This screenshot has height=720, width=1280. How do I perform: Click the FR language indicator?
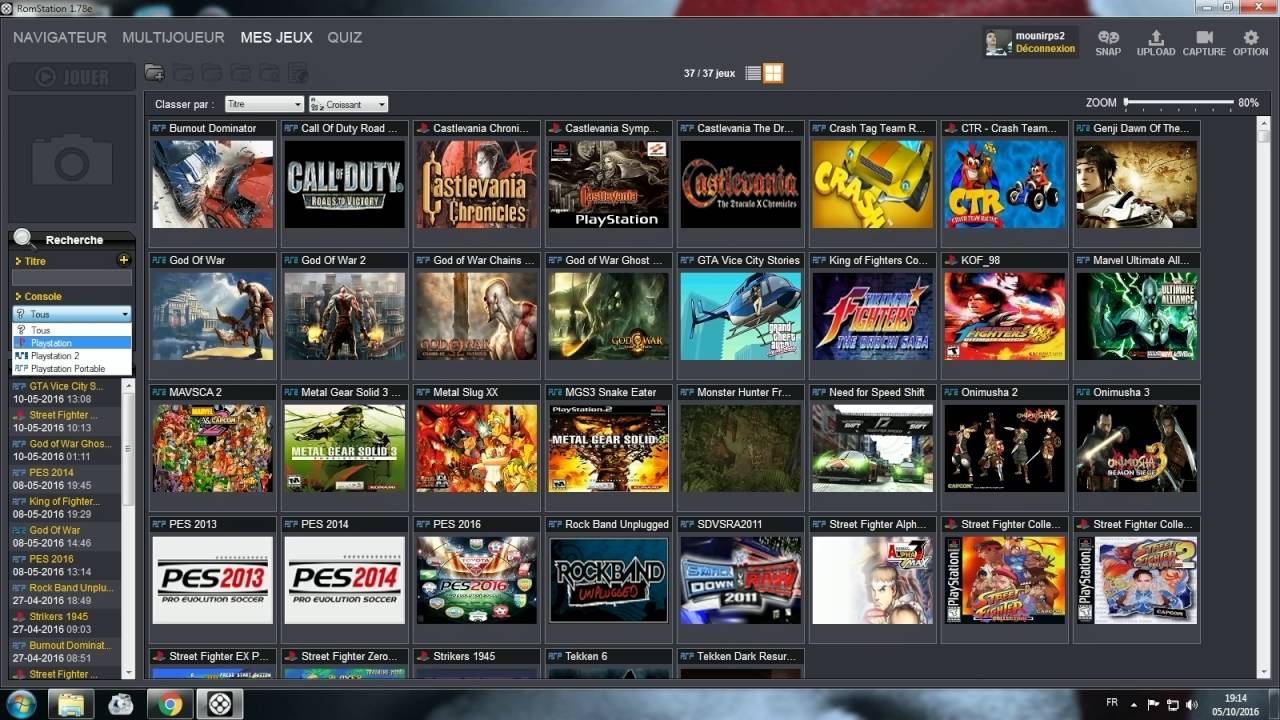point(1113,702)
